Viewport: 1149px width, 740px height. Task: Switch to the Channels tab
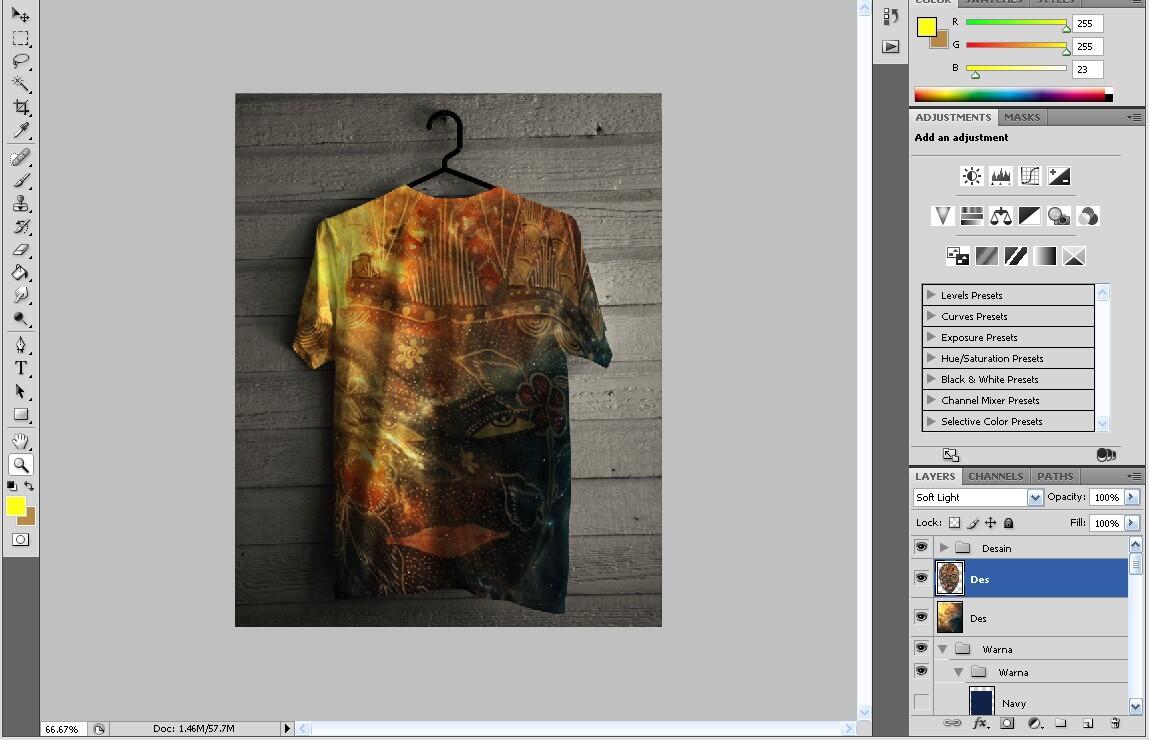[995, 476]
